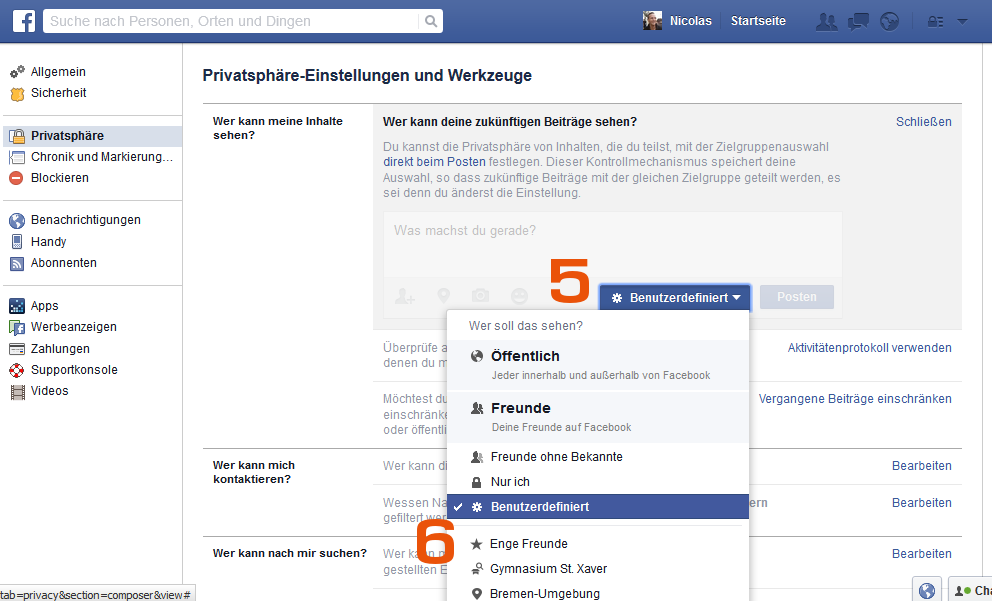Expand the Benutzerdefiniert audience dropdown
992x601 pixels.
tap(675, 297)
